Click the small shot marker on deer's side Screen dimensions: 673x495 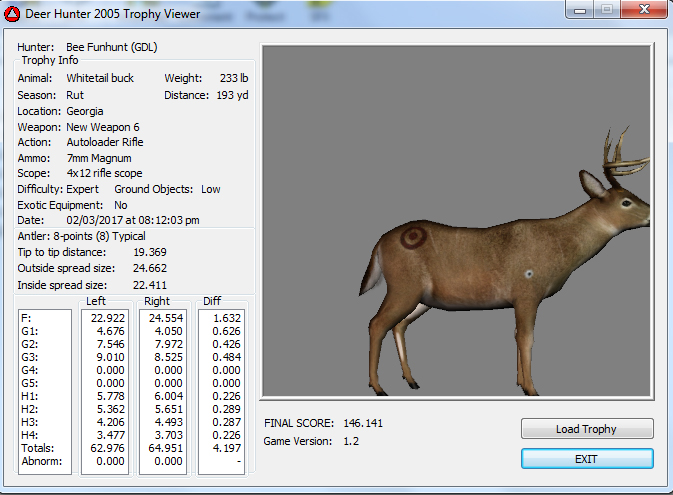point(528,274)
